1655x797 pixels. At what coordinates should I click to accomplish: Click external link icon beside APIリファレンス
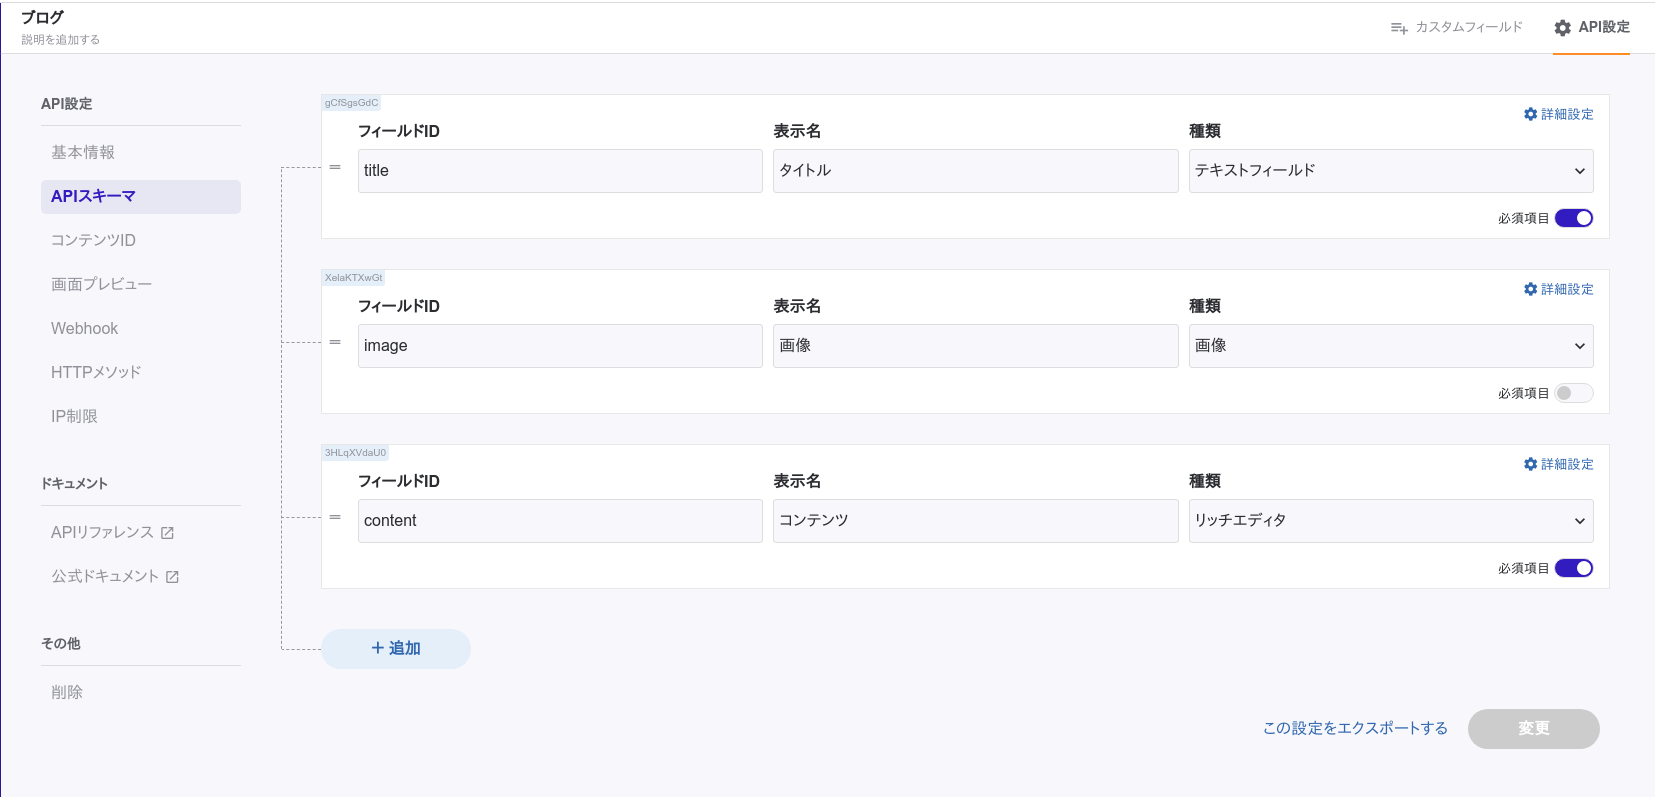pos(167,533)
